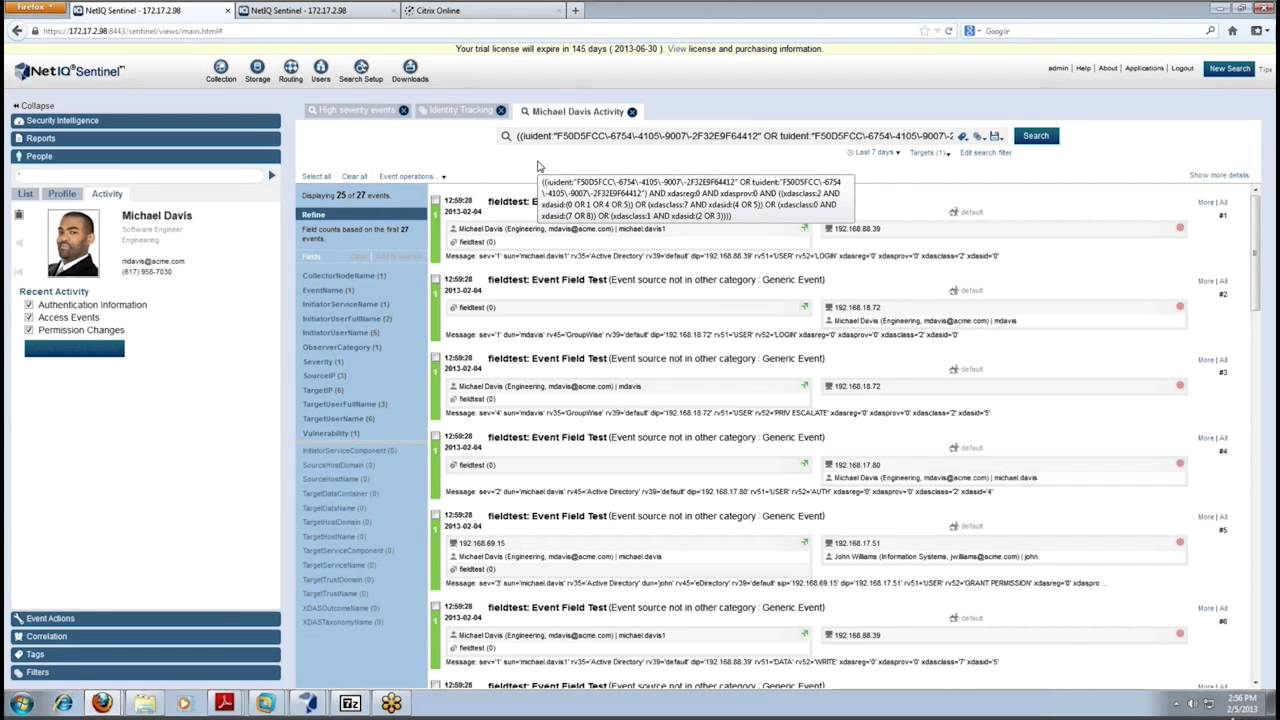Open Internet Explorer from the taskbar
The height and width of the screenshot is (720, 1280).
tap(63, 703)
